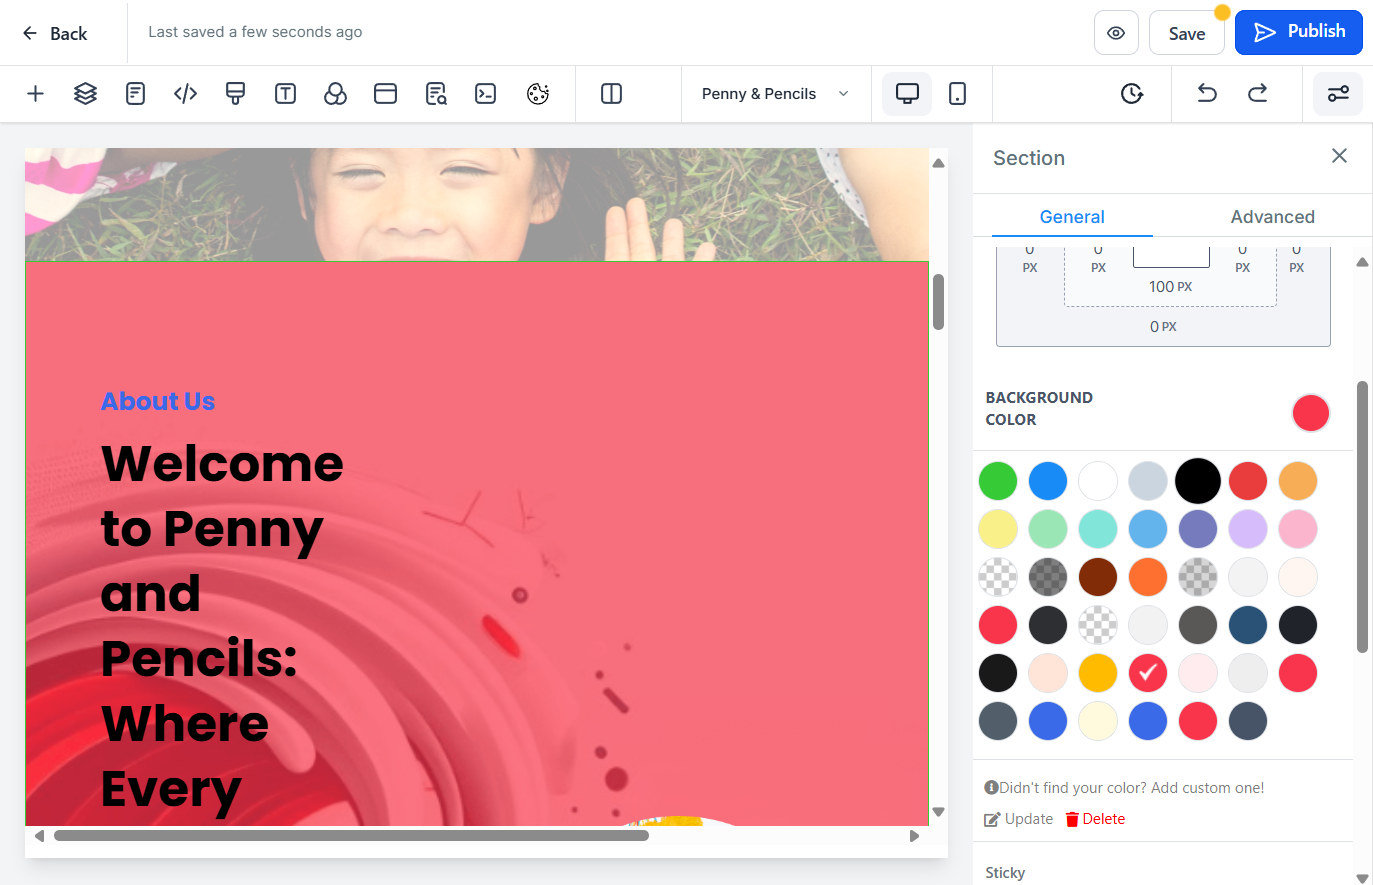Undo the last change

coord(1207,94)
